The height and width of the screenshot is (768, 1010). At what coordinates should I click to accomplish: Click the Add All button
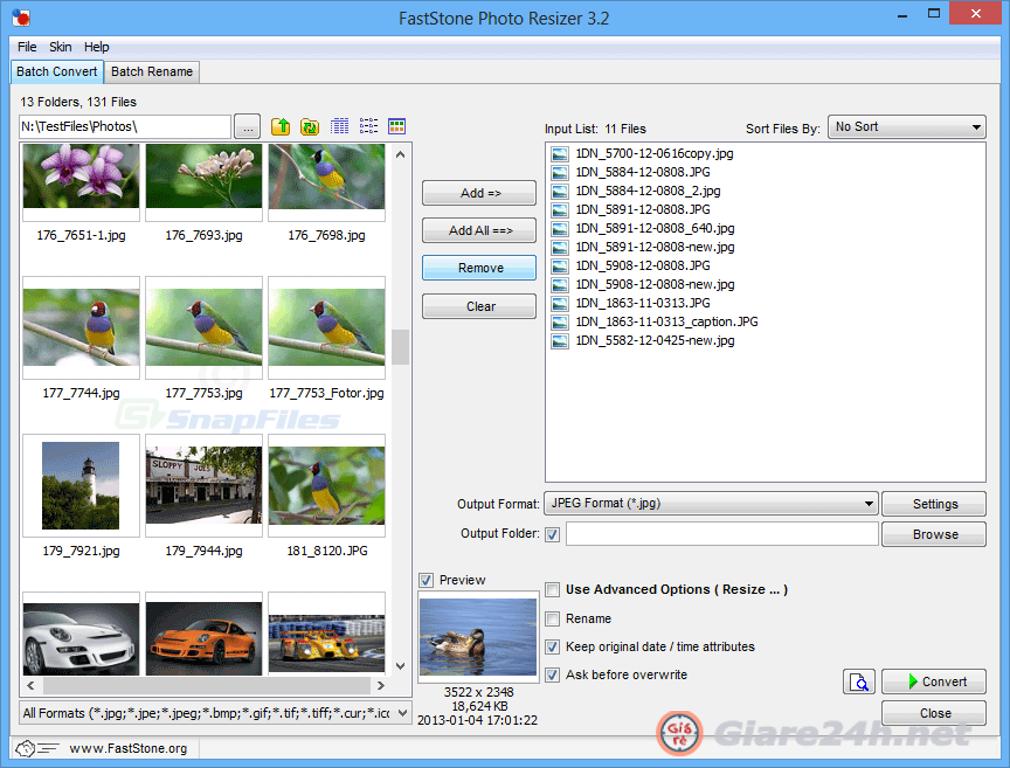tap(479, 231)
